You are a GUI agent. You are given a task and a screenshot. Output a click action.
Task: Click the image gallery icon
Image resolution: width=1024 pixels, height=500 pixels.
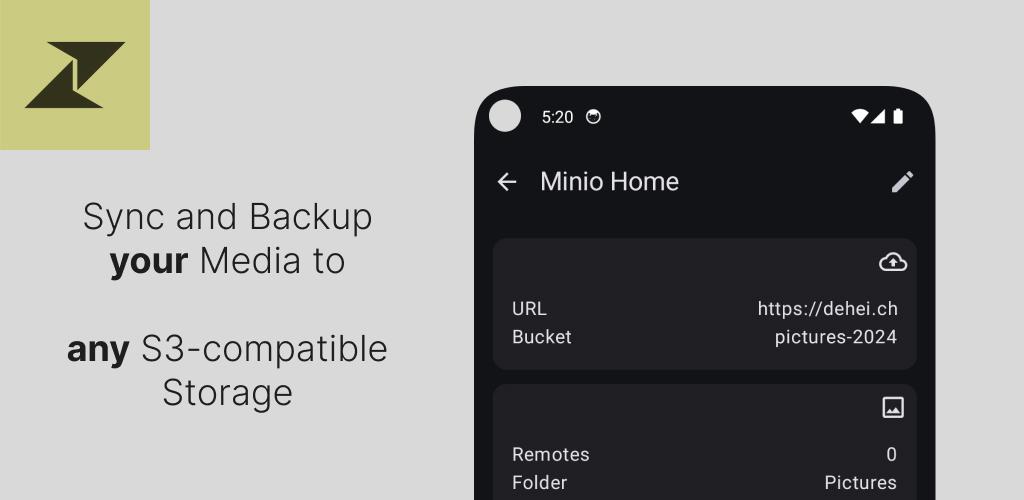click(x=892, y=407)
